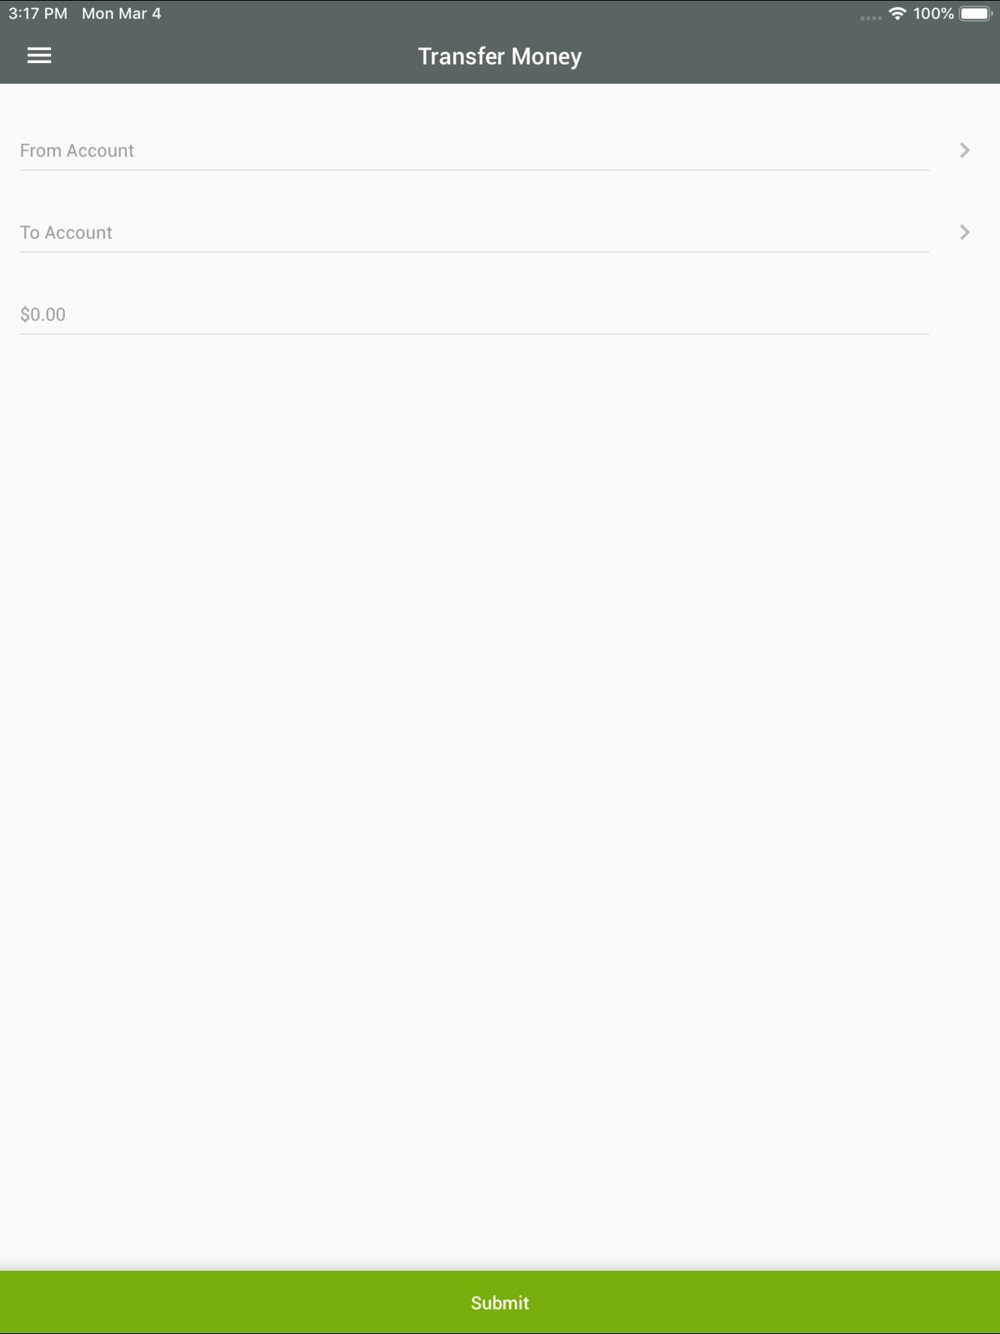
Task: Select the From Account field
Action: point(474,150)
